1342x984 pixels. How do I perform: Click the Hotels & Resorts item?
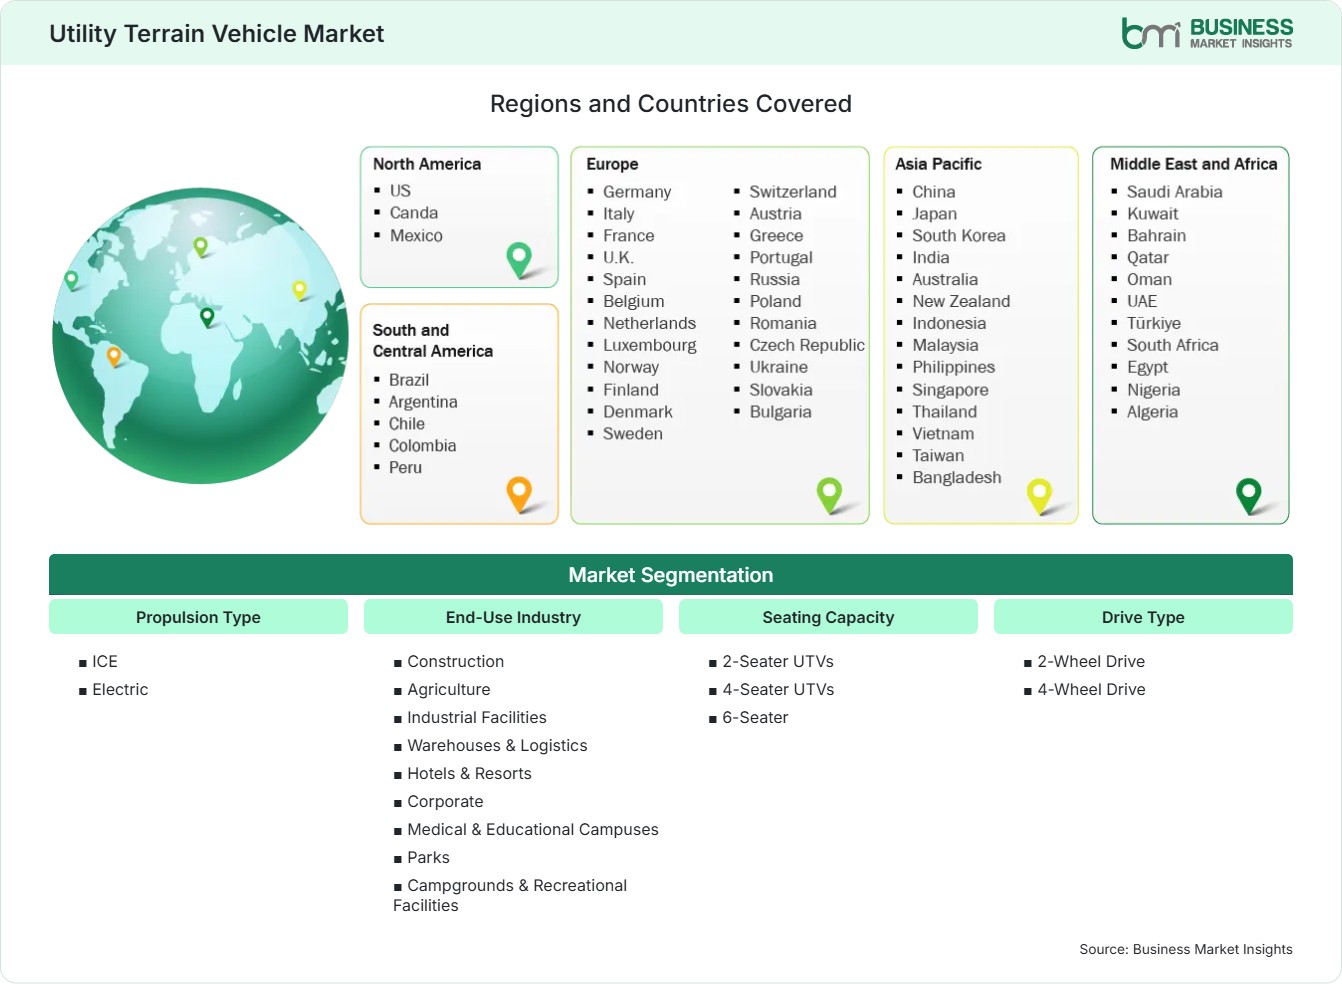pos(469,774)
